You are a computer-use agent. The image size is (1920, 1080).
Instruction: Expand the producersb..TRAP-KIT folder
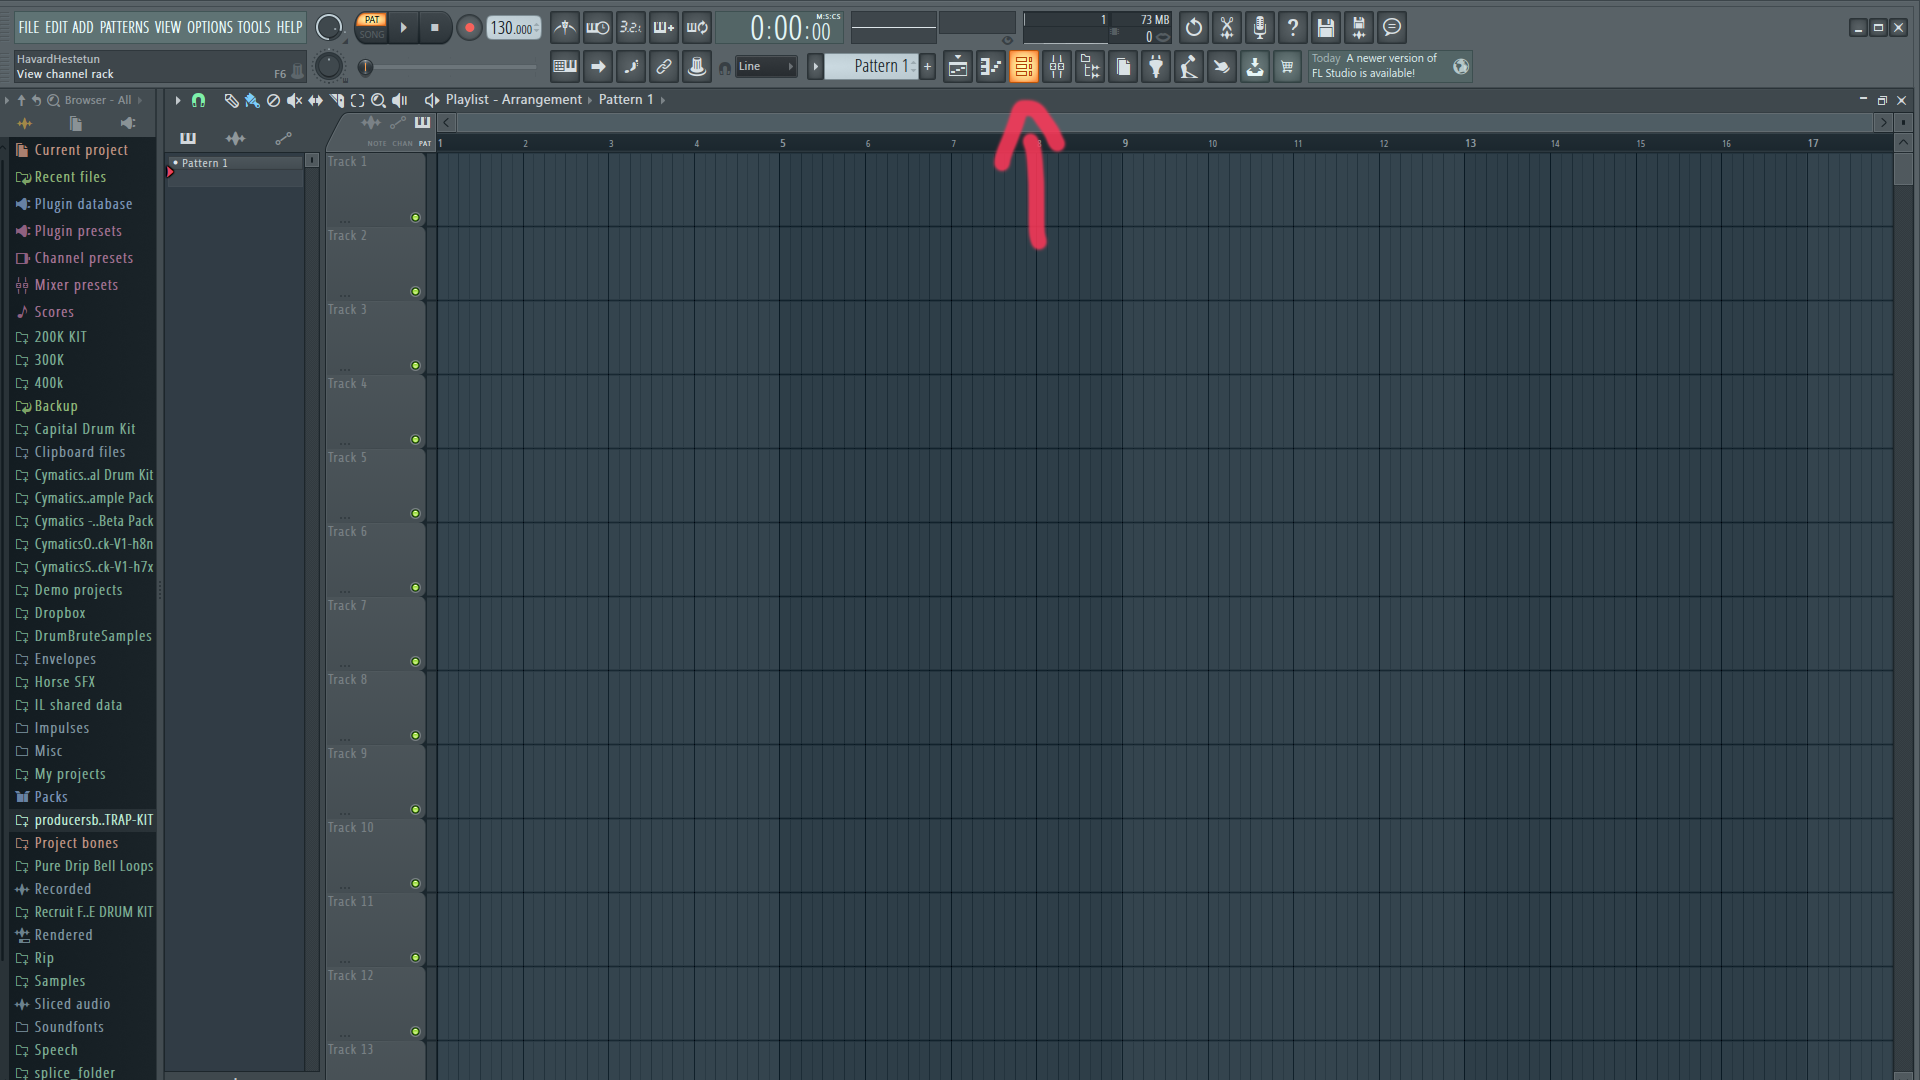pos(86,819)
